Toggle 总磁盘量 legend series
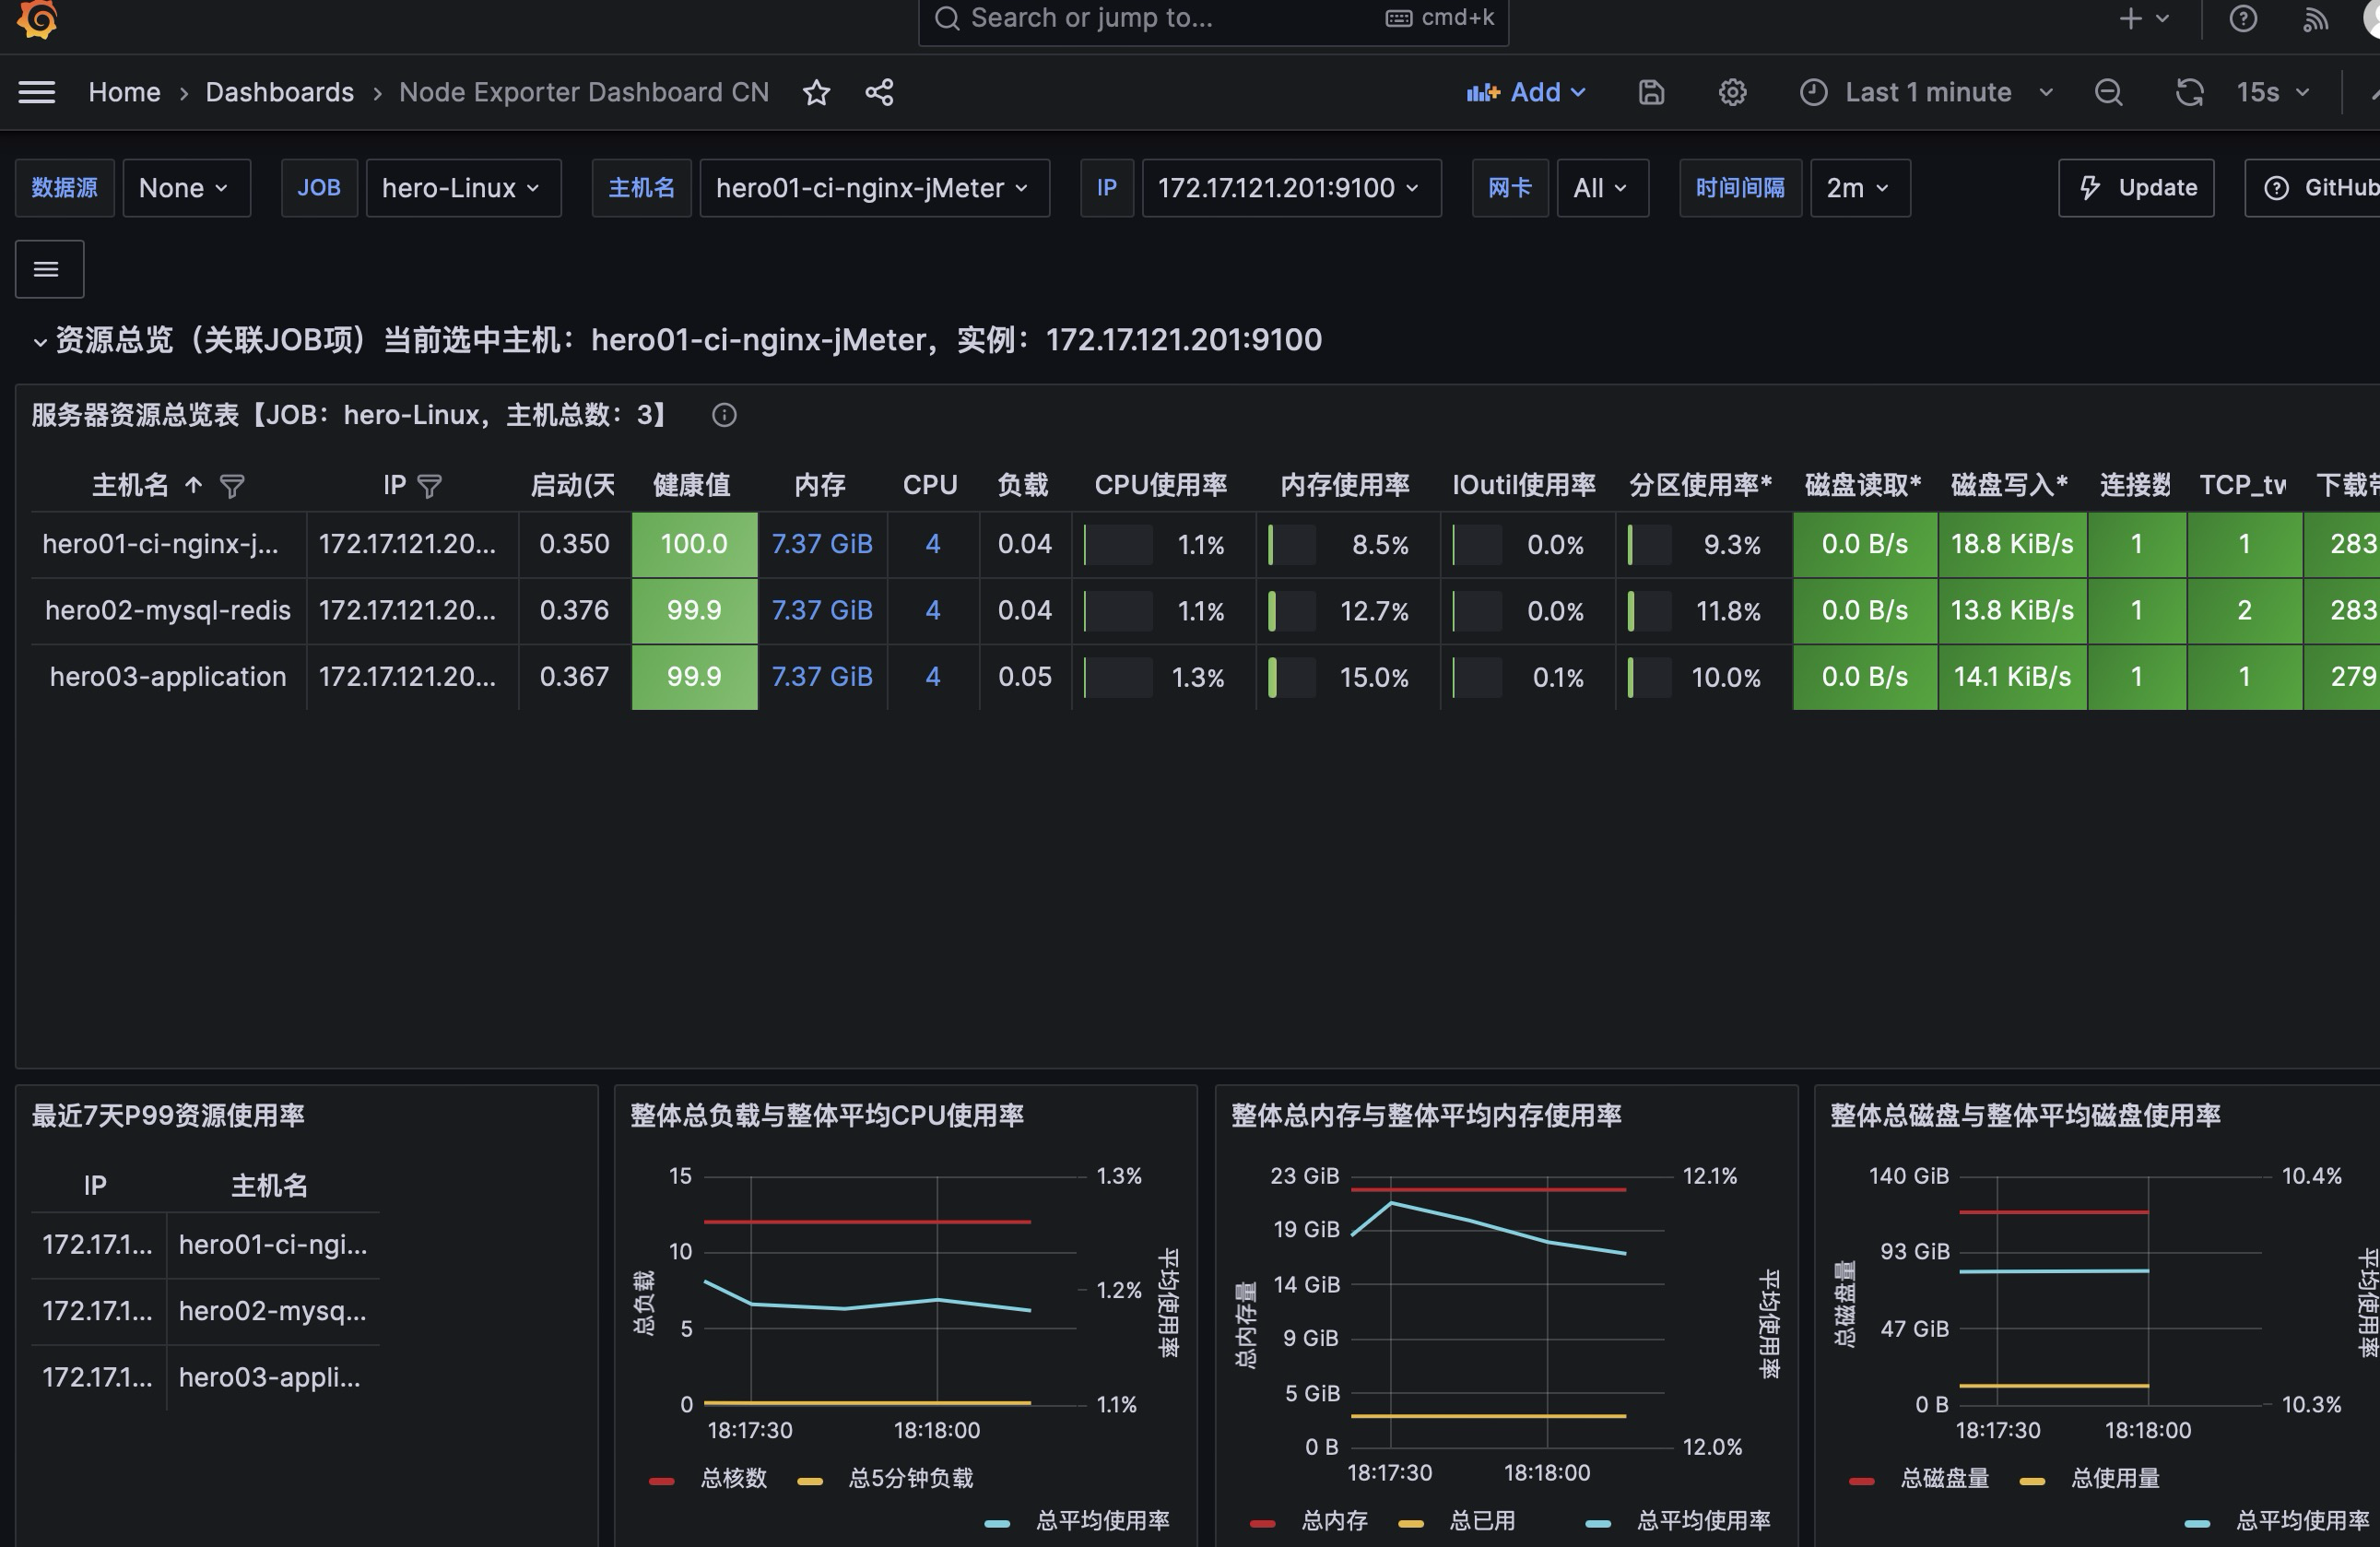This screenshot has width=2380, height=1547. 1944,1478
